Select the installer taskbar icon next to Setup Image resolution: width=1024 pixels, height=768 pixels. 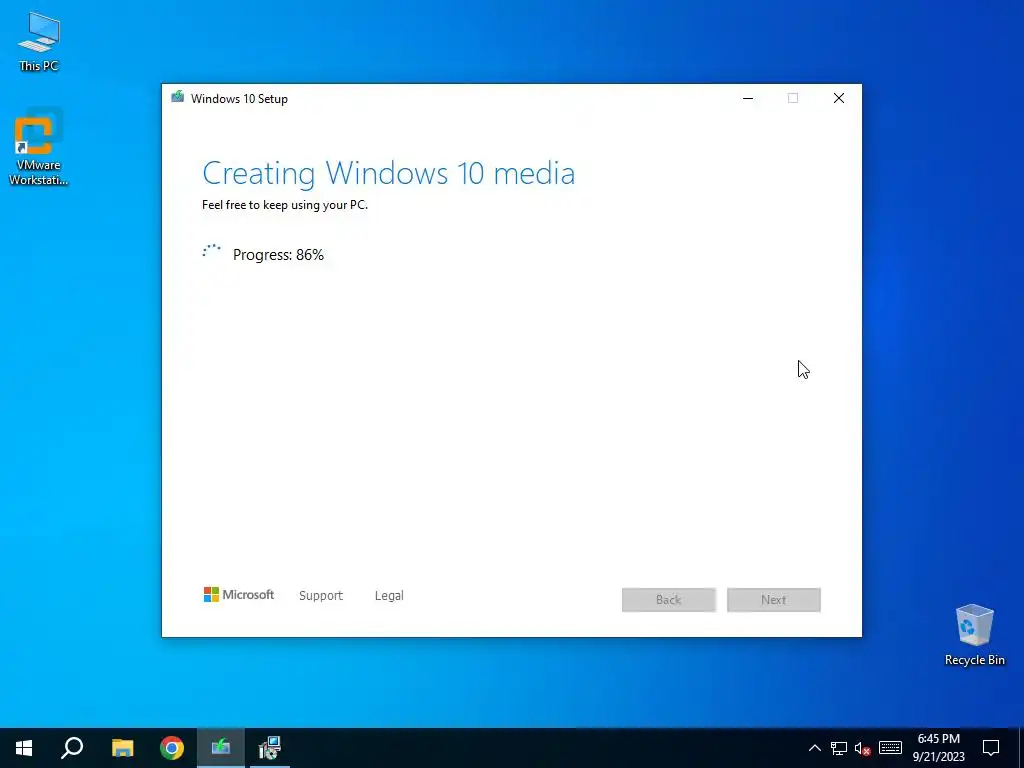270,748
